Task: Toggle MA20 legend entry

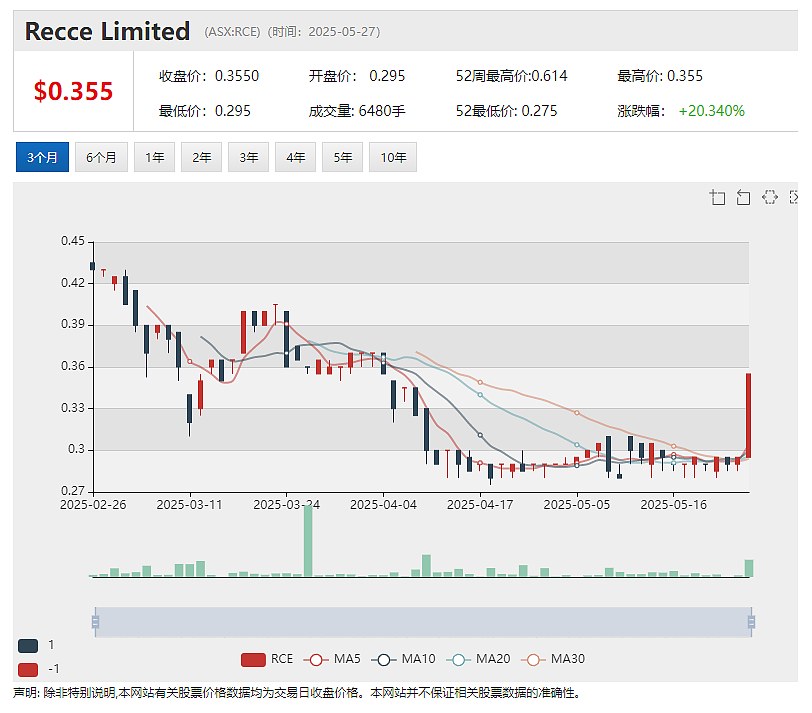Action: 478,659
